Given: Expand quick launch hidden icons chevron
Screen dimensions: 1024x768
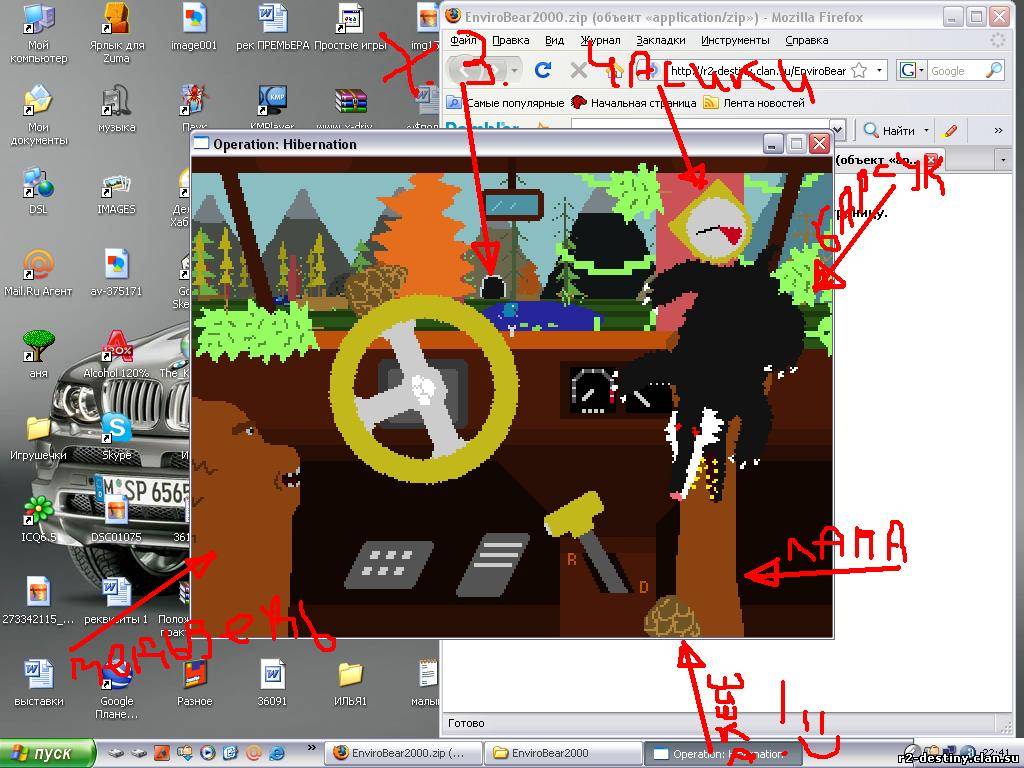Looking at the screenshot, I should tap(312, 748).
